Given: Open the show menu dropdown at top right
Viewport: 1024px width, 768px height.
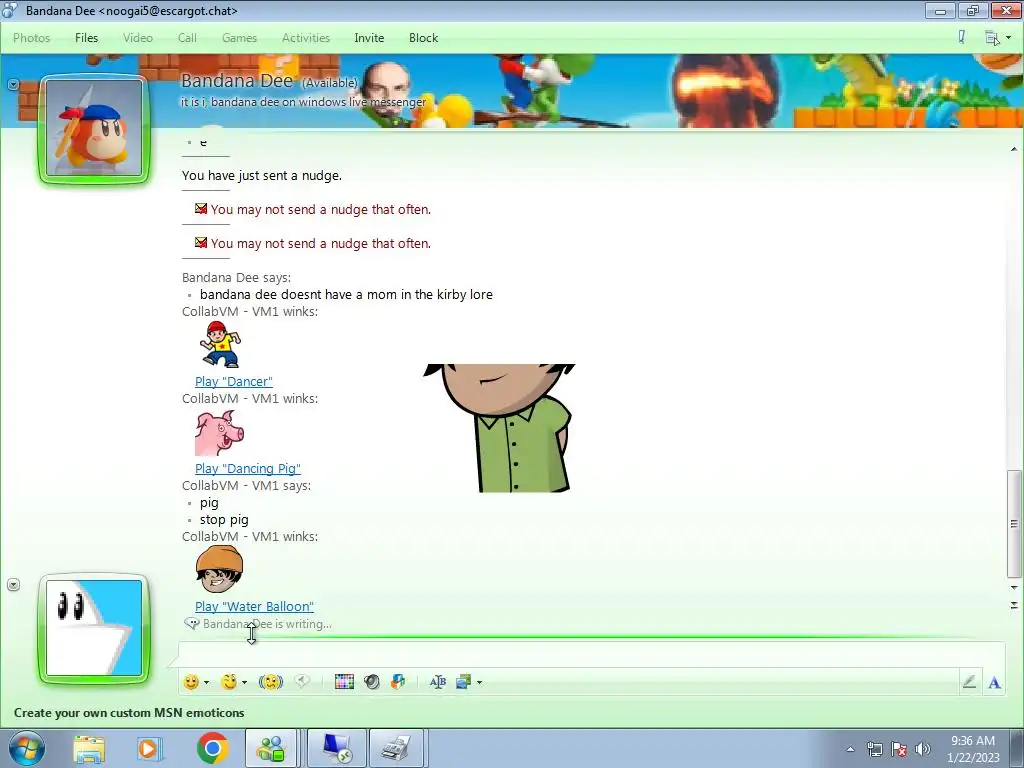Looking at the screenshot, I should tap(997, 38).
